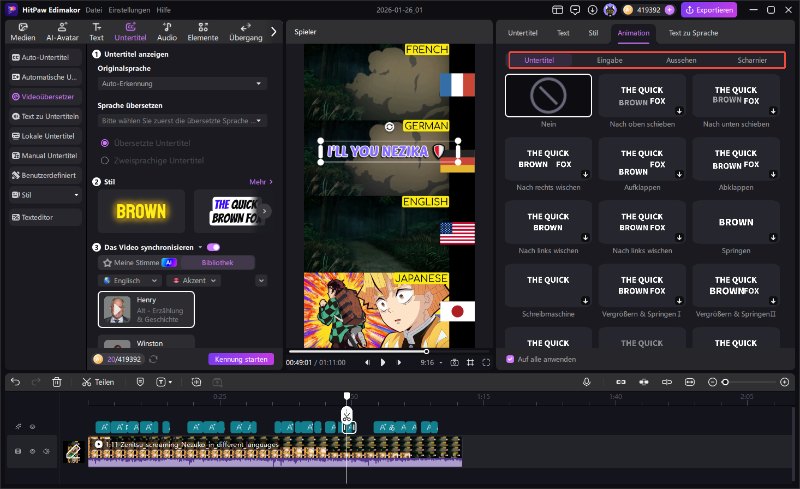This screenshot has width=800, height=489.
Task: Click the microphone voice-over icon
Action: click(587, 382)
